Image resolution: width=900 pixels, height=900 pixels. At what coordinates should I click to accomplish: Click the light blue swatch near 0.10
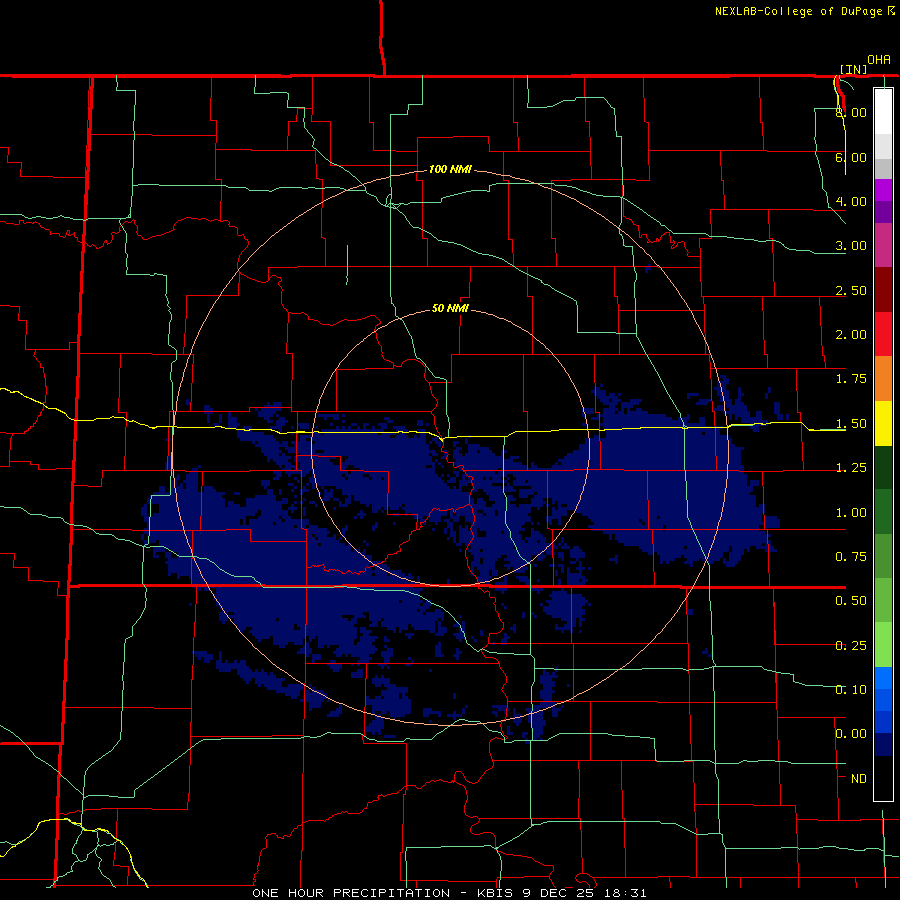[x=883, y=678]
